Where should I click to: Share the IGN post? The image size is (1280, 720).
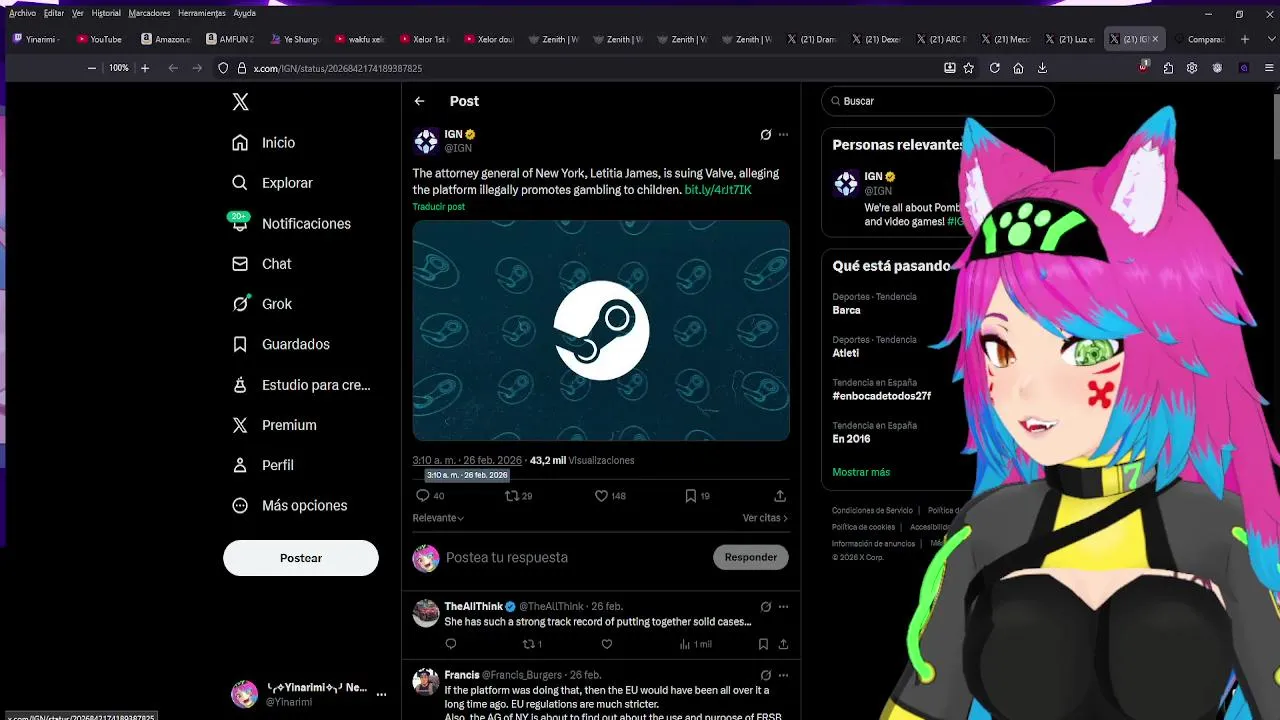click(780, 495)
